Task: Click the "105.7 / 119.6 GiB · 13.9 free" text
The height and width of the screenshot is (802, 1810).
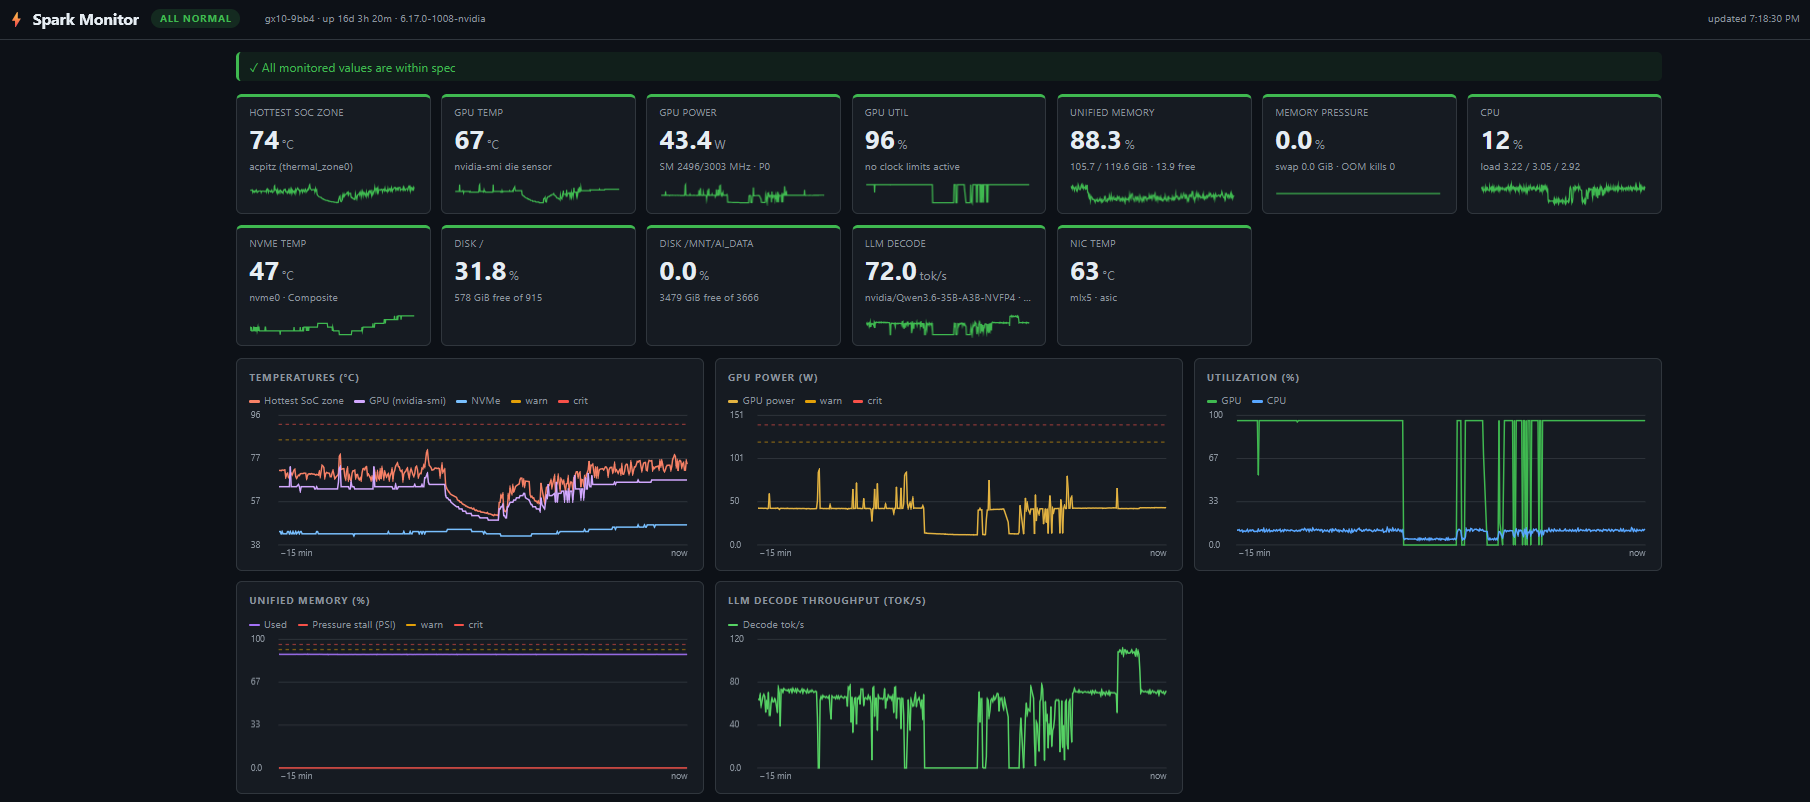Action: 1132,167
